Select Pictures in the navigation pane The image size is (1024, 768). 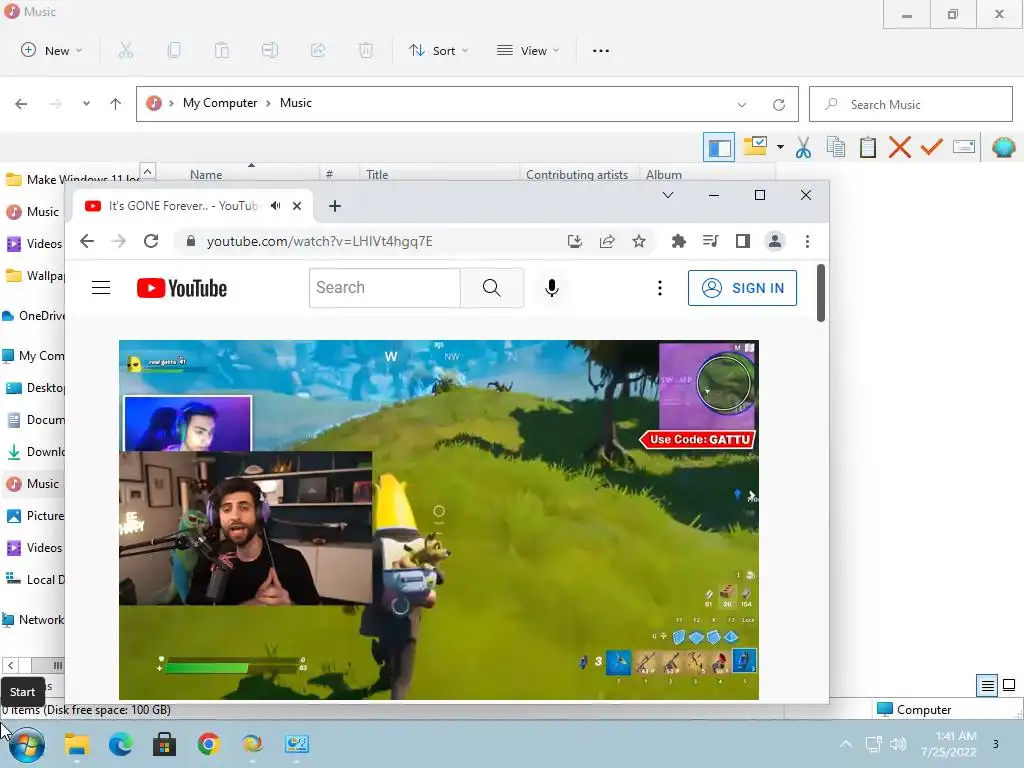click(35, 516)
